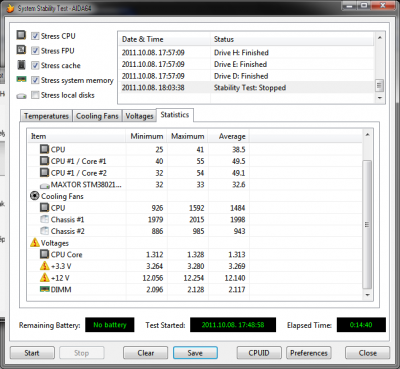Viewport: 400px width, 369px height.
Task: Click the +12 V warning icon
Action: point(45,277)
